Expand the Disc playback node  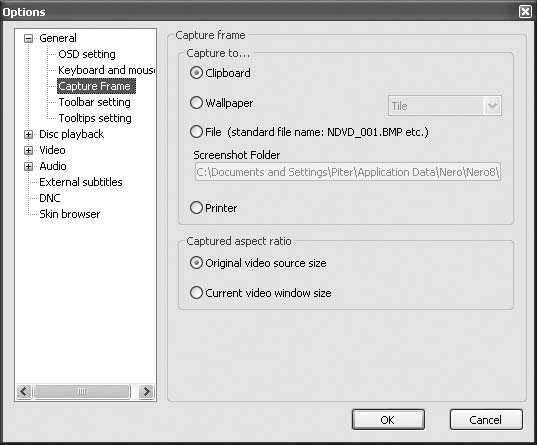[x=28, y=134]
